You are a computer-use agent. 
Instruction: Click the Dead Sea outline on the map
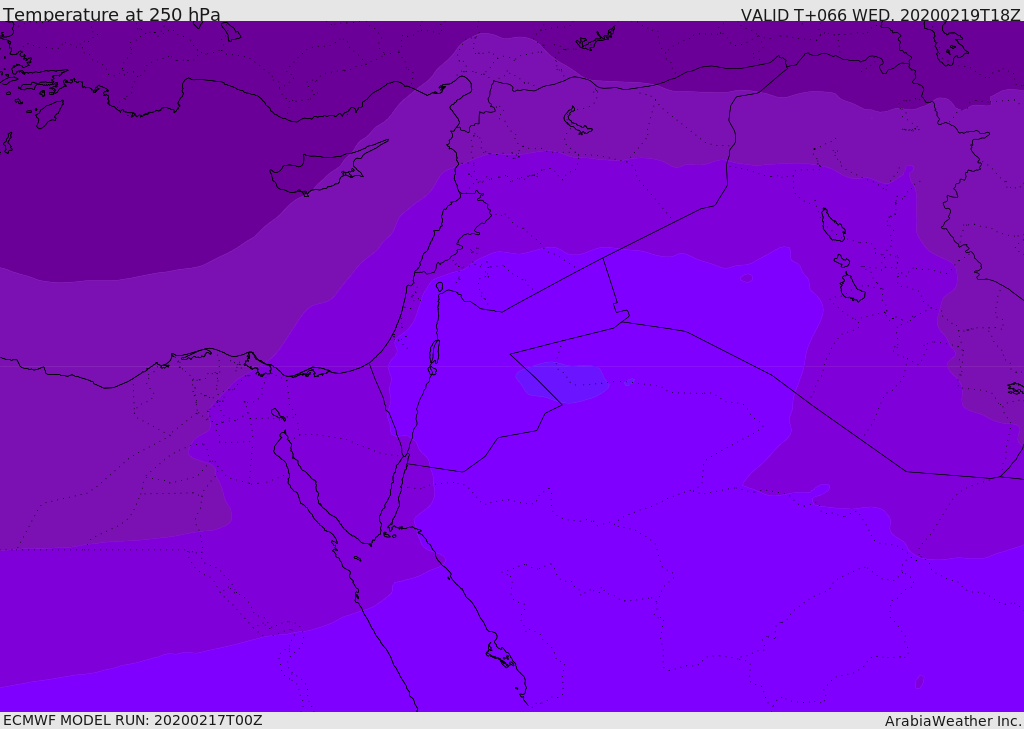pyautogui.click(x=434, y=357)
